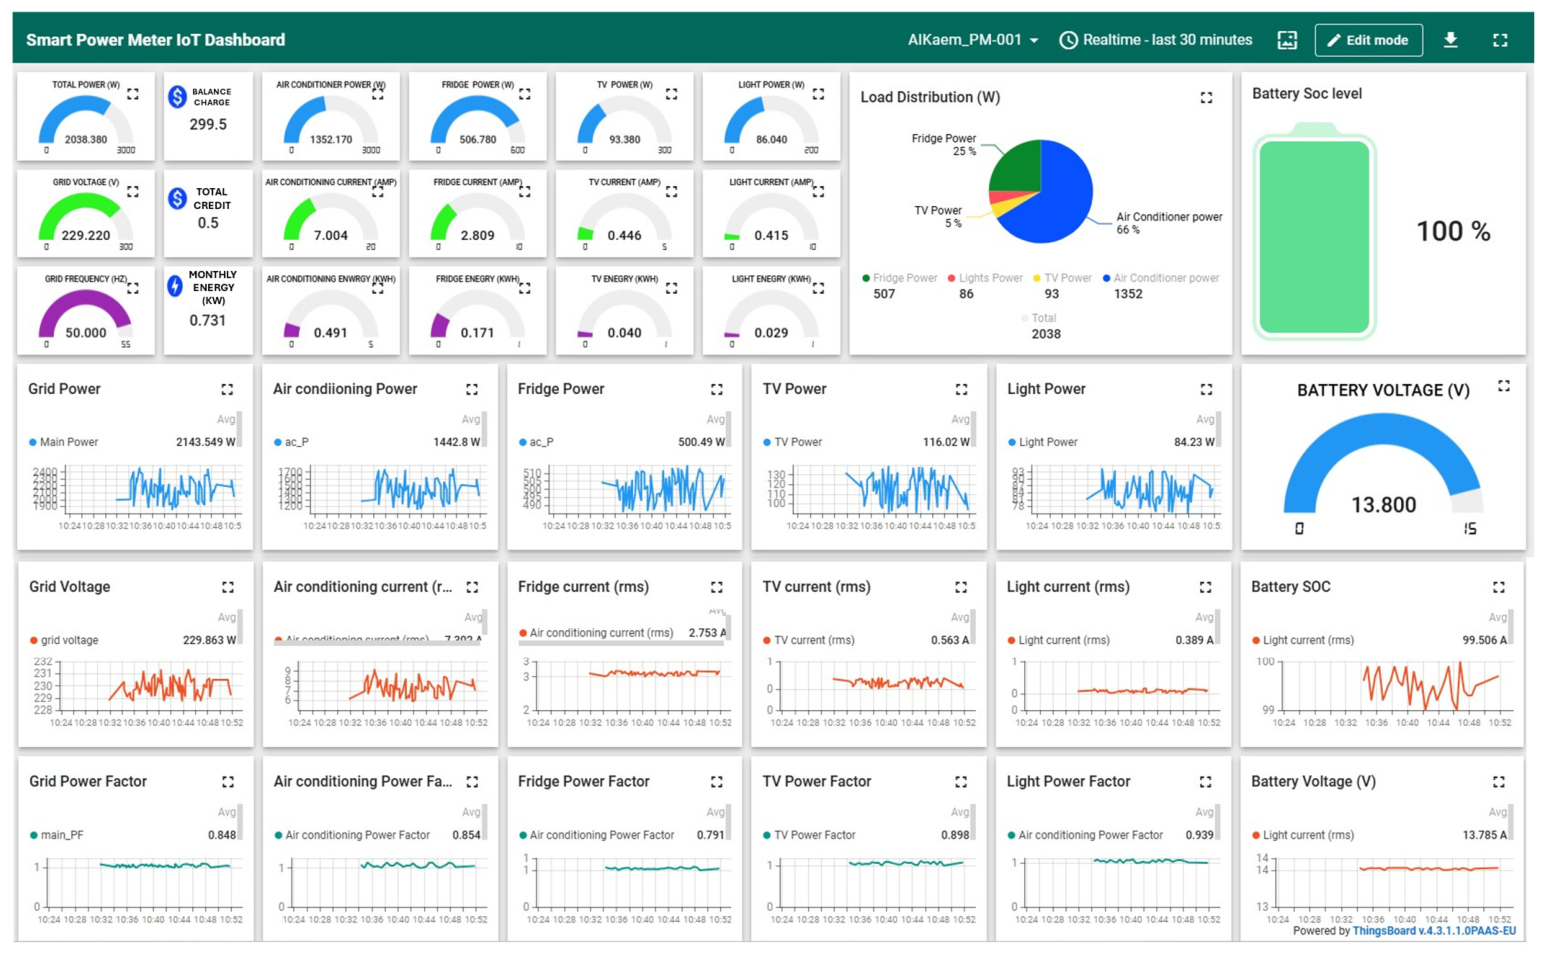Viewport: 1543px width, 955px height.
Task: Click the 100 % battery level text
Action: (x=1453, y=232)
